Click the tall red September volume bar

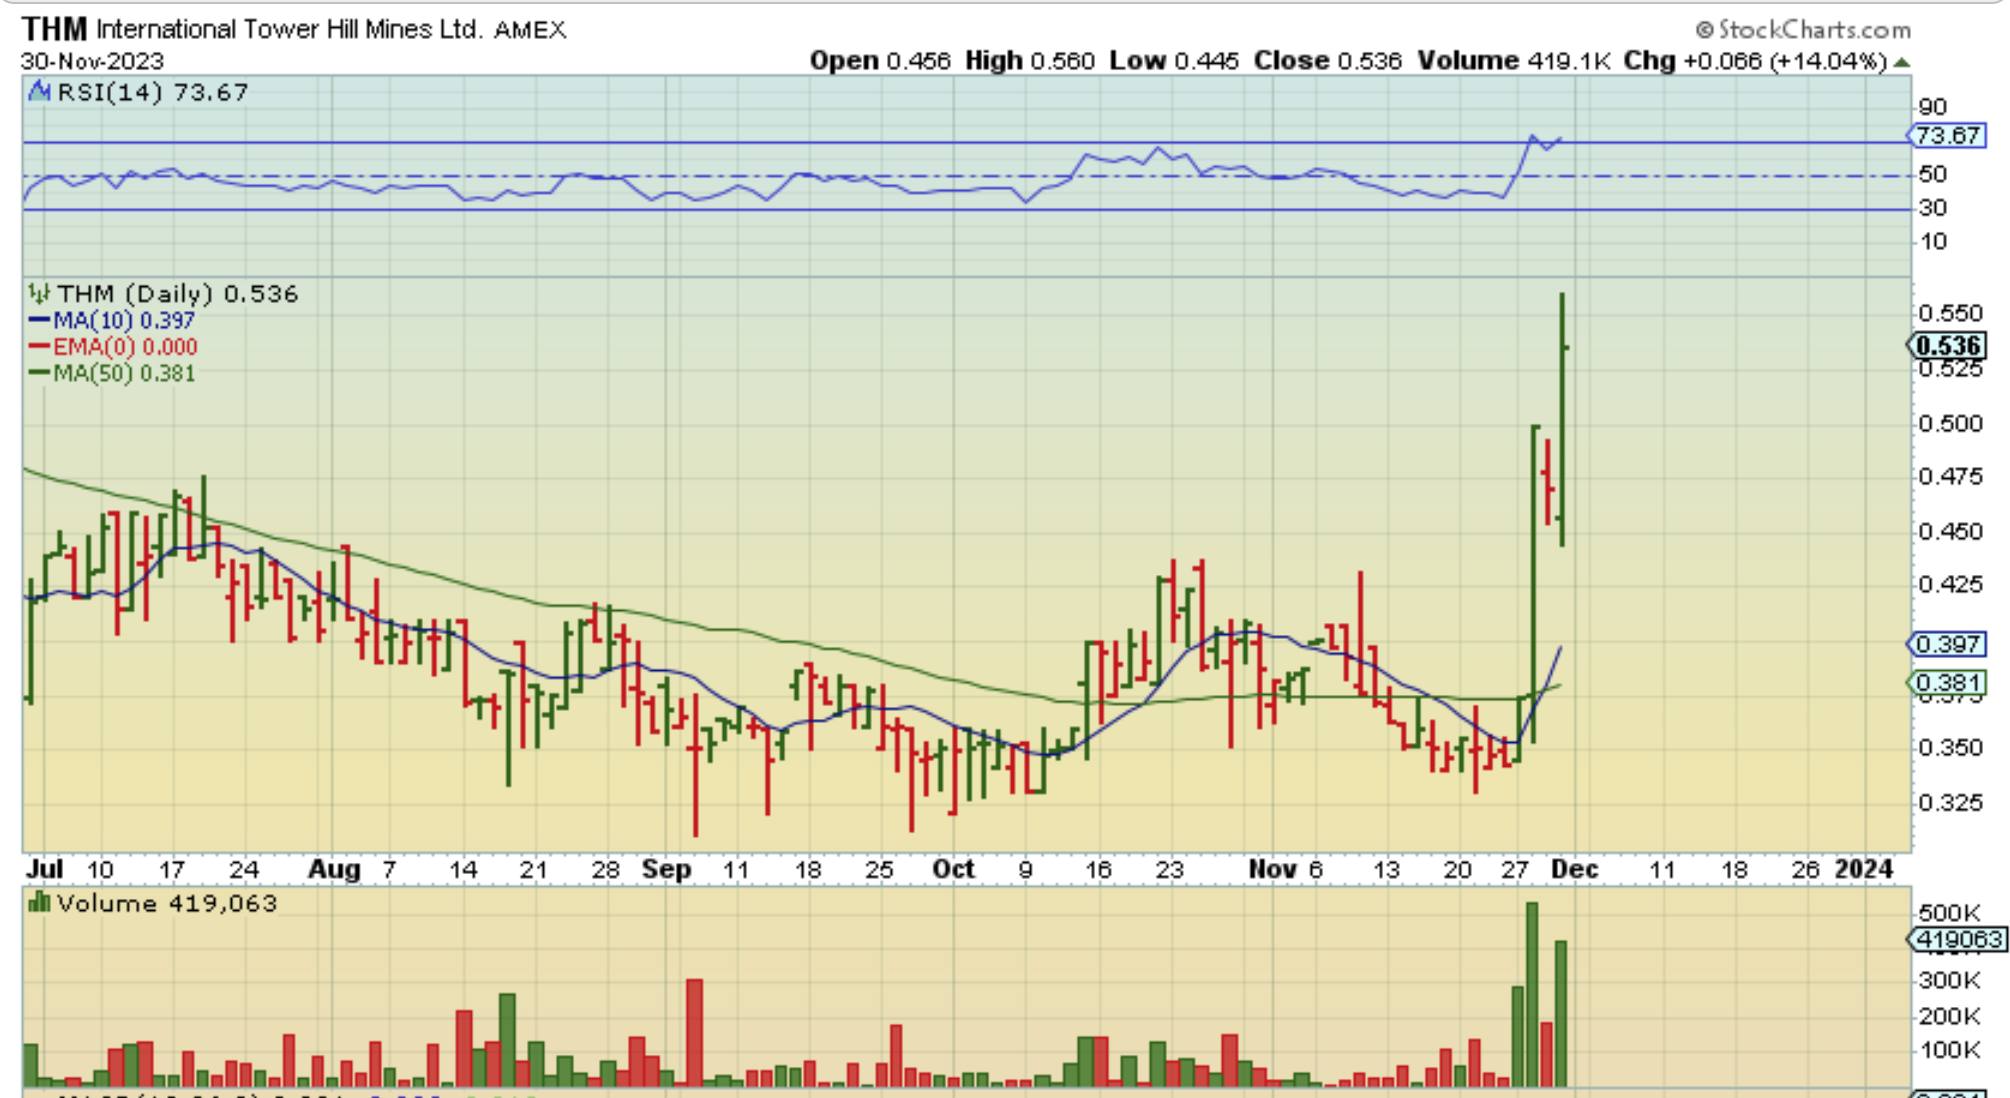tap(694, 1032)
